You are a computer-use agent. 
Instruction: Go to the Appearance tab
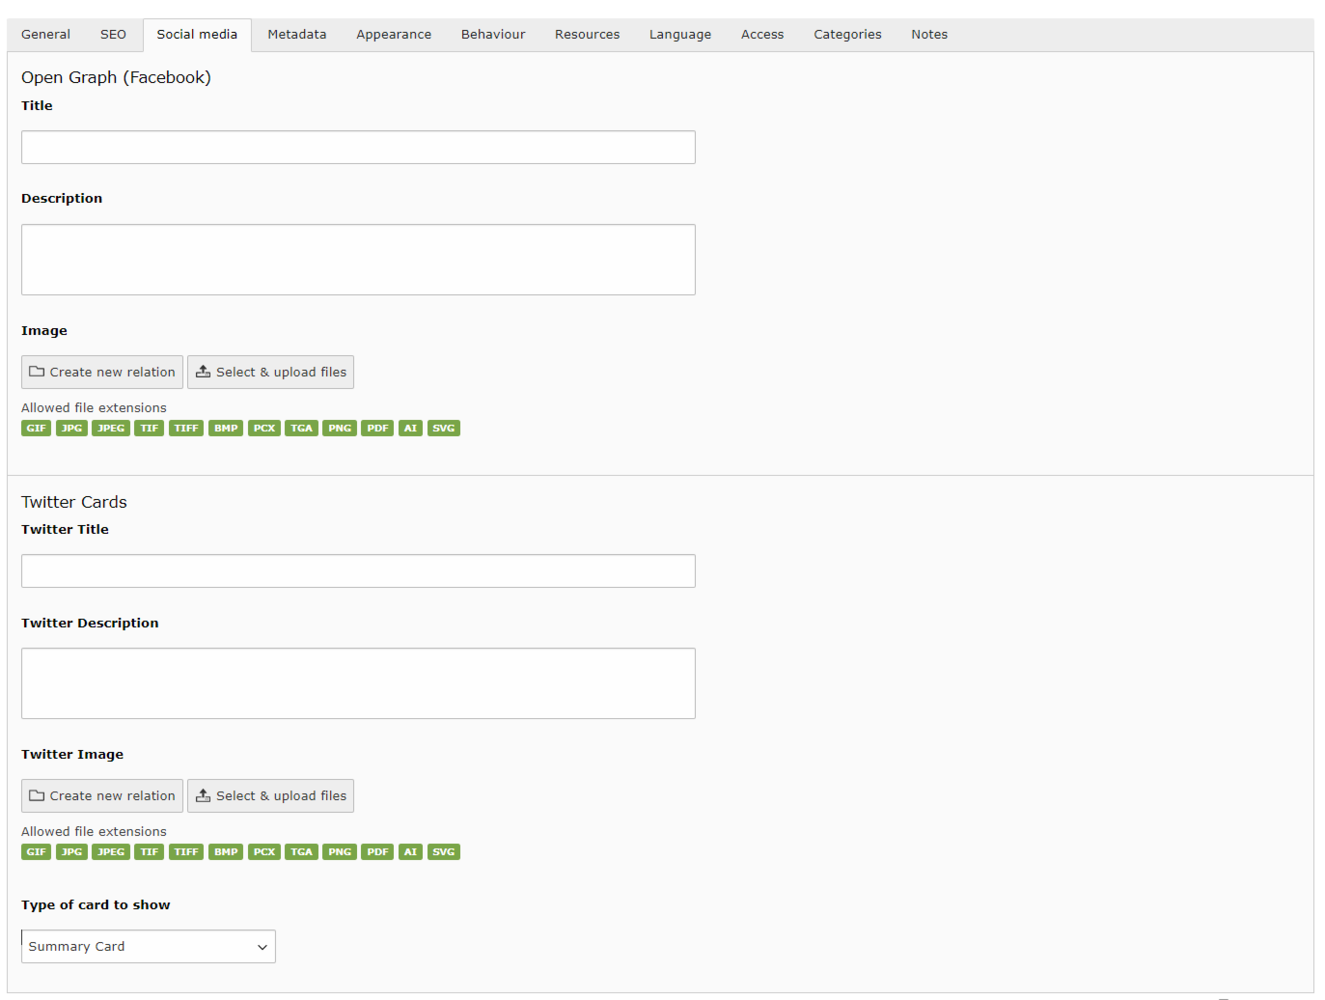click(394, 35)
